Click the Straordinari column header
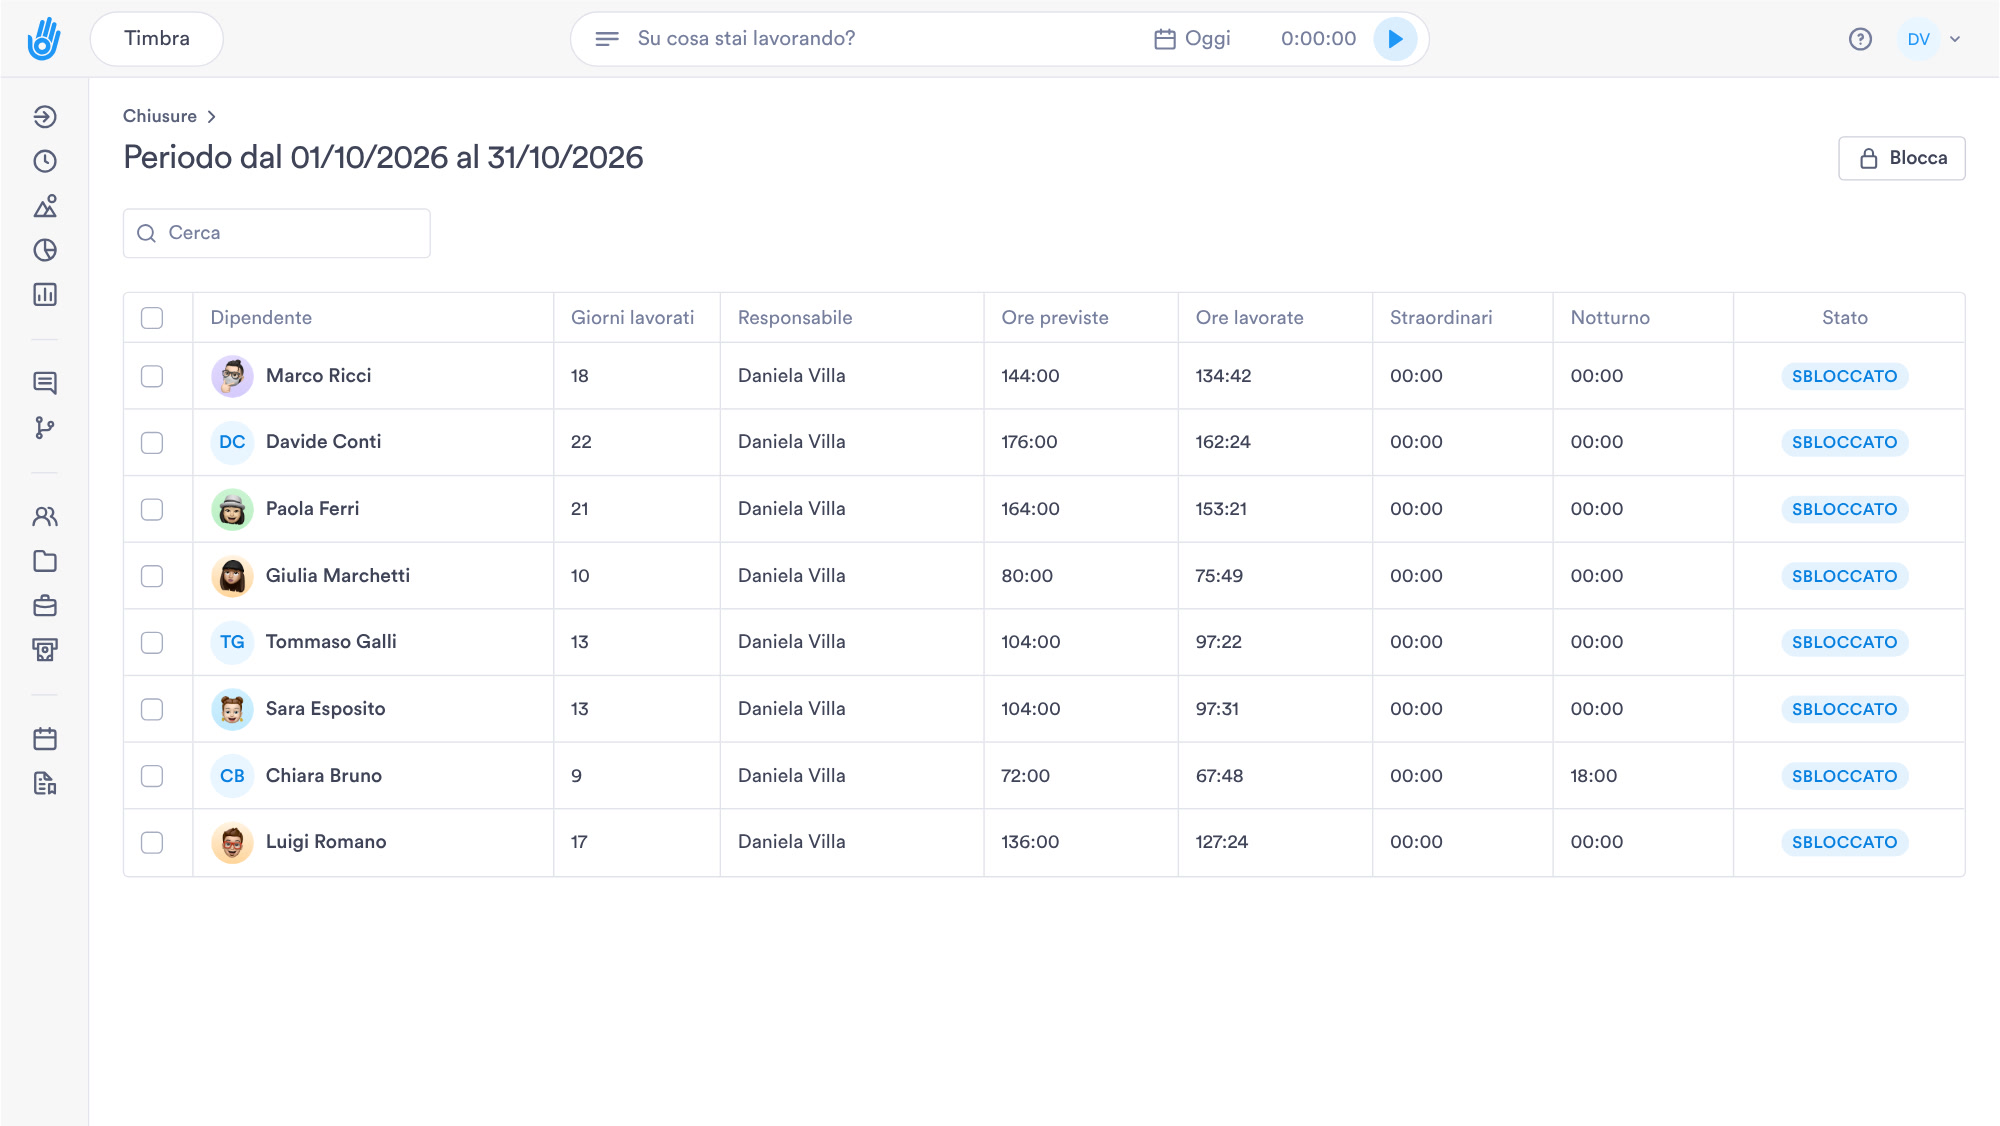The height and width of the screenshot is (1126, 2000). click(1441, 318)
